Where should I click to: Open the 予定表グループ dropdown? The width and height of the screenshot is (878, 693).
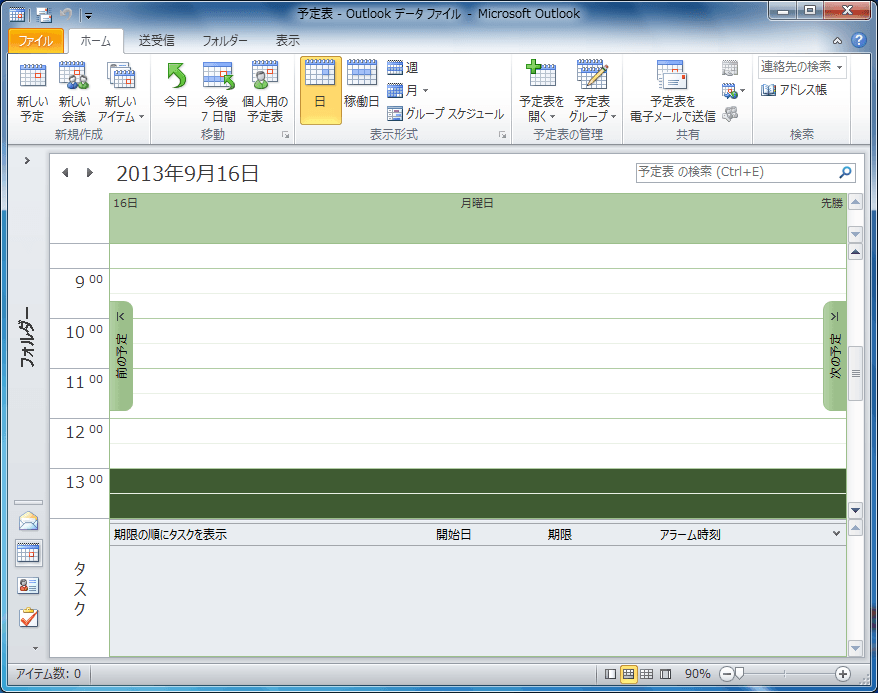click(x=592, y=92)
